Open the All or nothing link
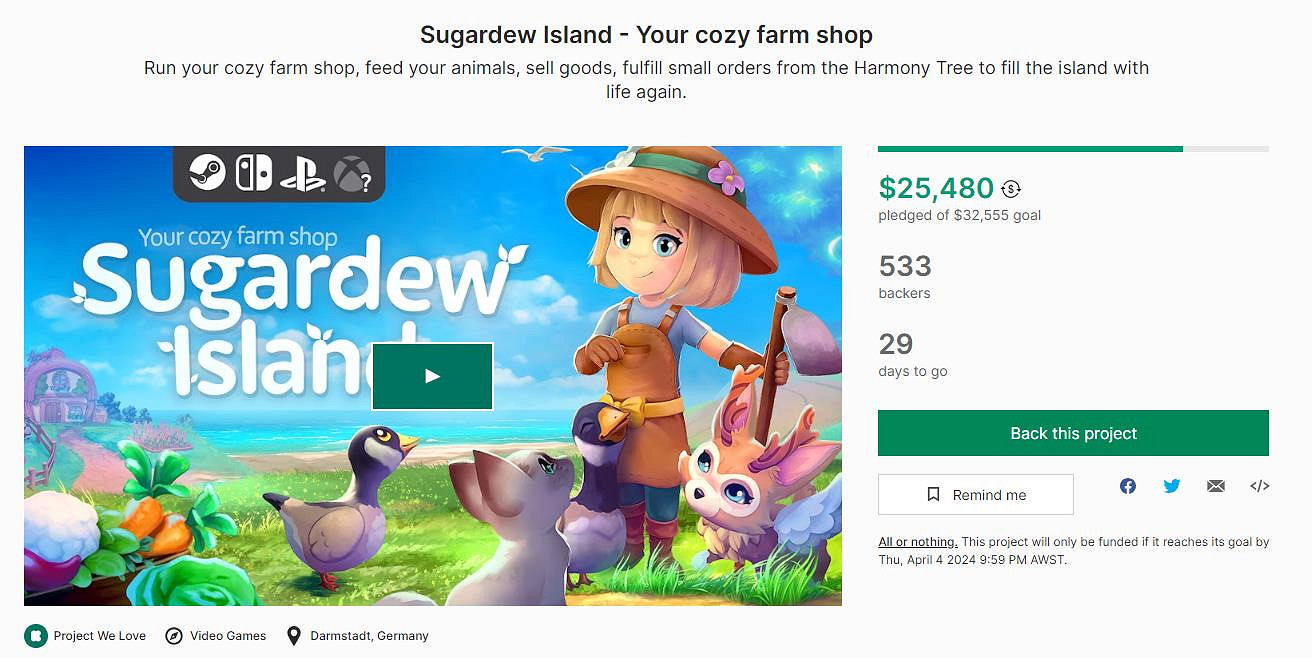The image size is (1312, 658). pos(917,542)
